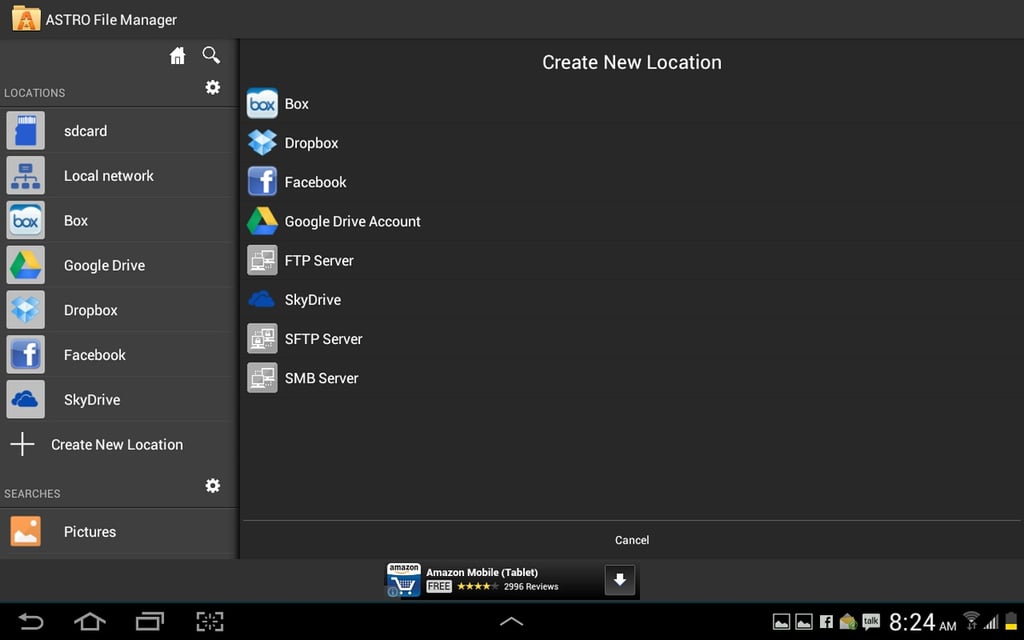Open recent apps navigation button
This screenshot has height=640, width=1024.
pyautogui.click(x=150, y=621)
